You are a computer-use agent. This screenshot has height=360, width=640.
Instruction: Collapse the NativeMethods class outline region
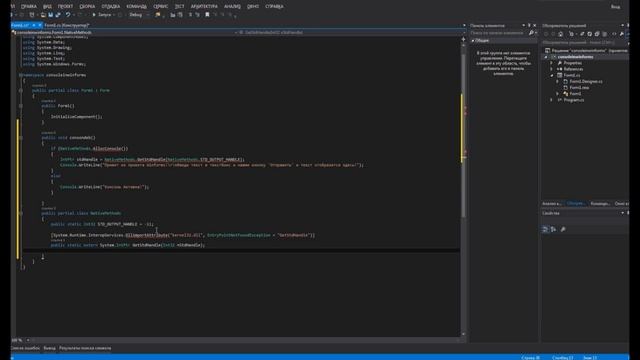click(x=21, y=213)
